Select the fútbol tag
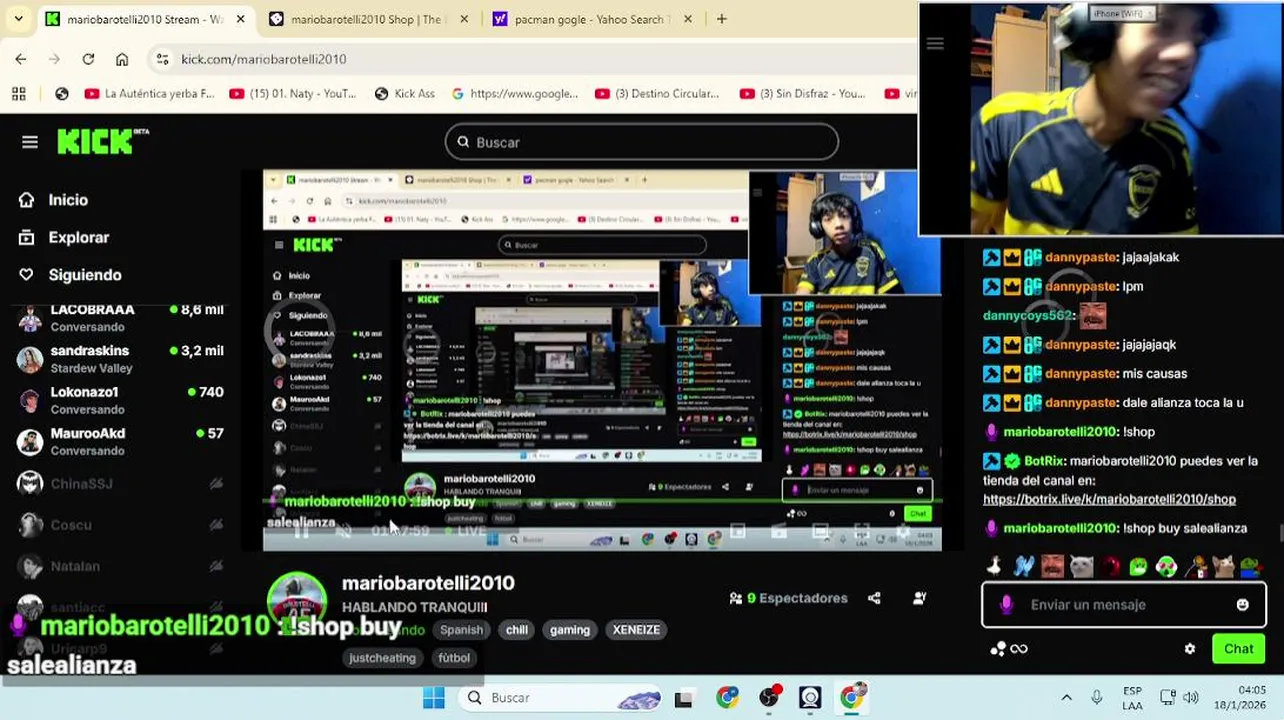The image size is (1284, 720). [454, 658]
